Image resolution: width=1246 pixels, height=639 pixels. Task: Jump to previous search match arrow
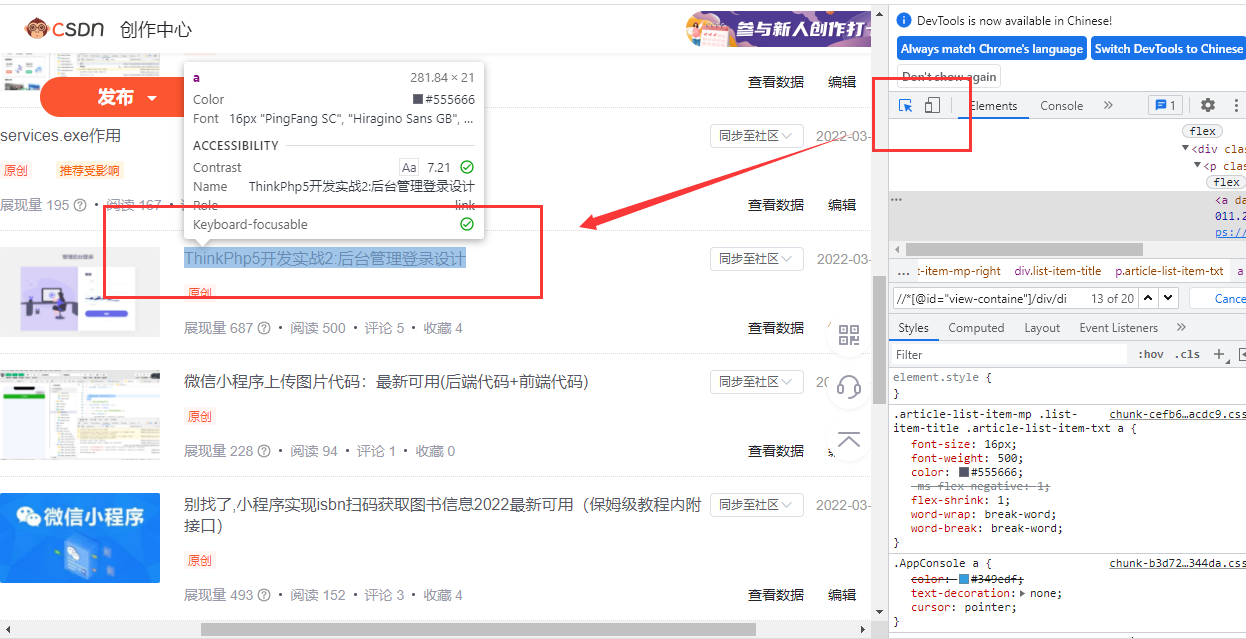click(1147, 298)
